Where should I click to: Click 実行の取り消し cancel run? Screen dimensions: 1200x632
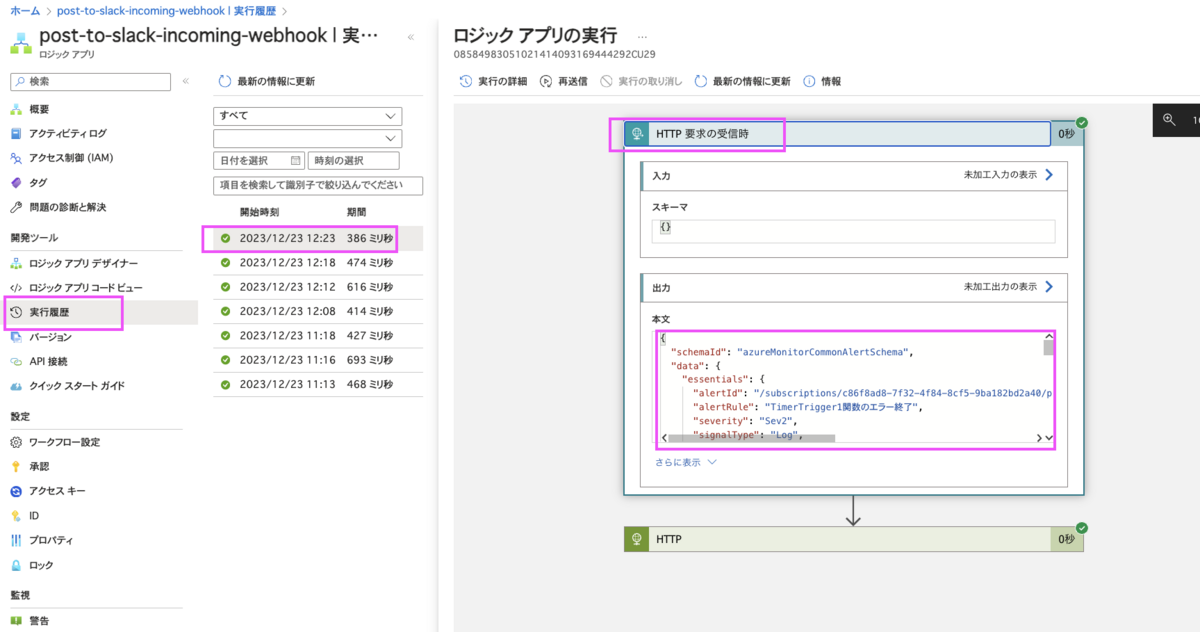pos(641,81)
